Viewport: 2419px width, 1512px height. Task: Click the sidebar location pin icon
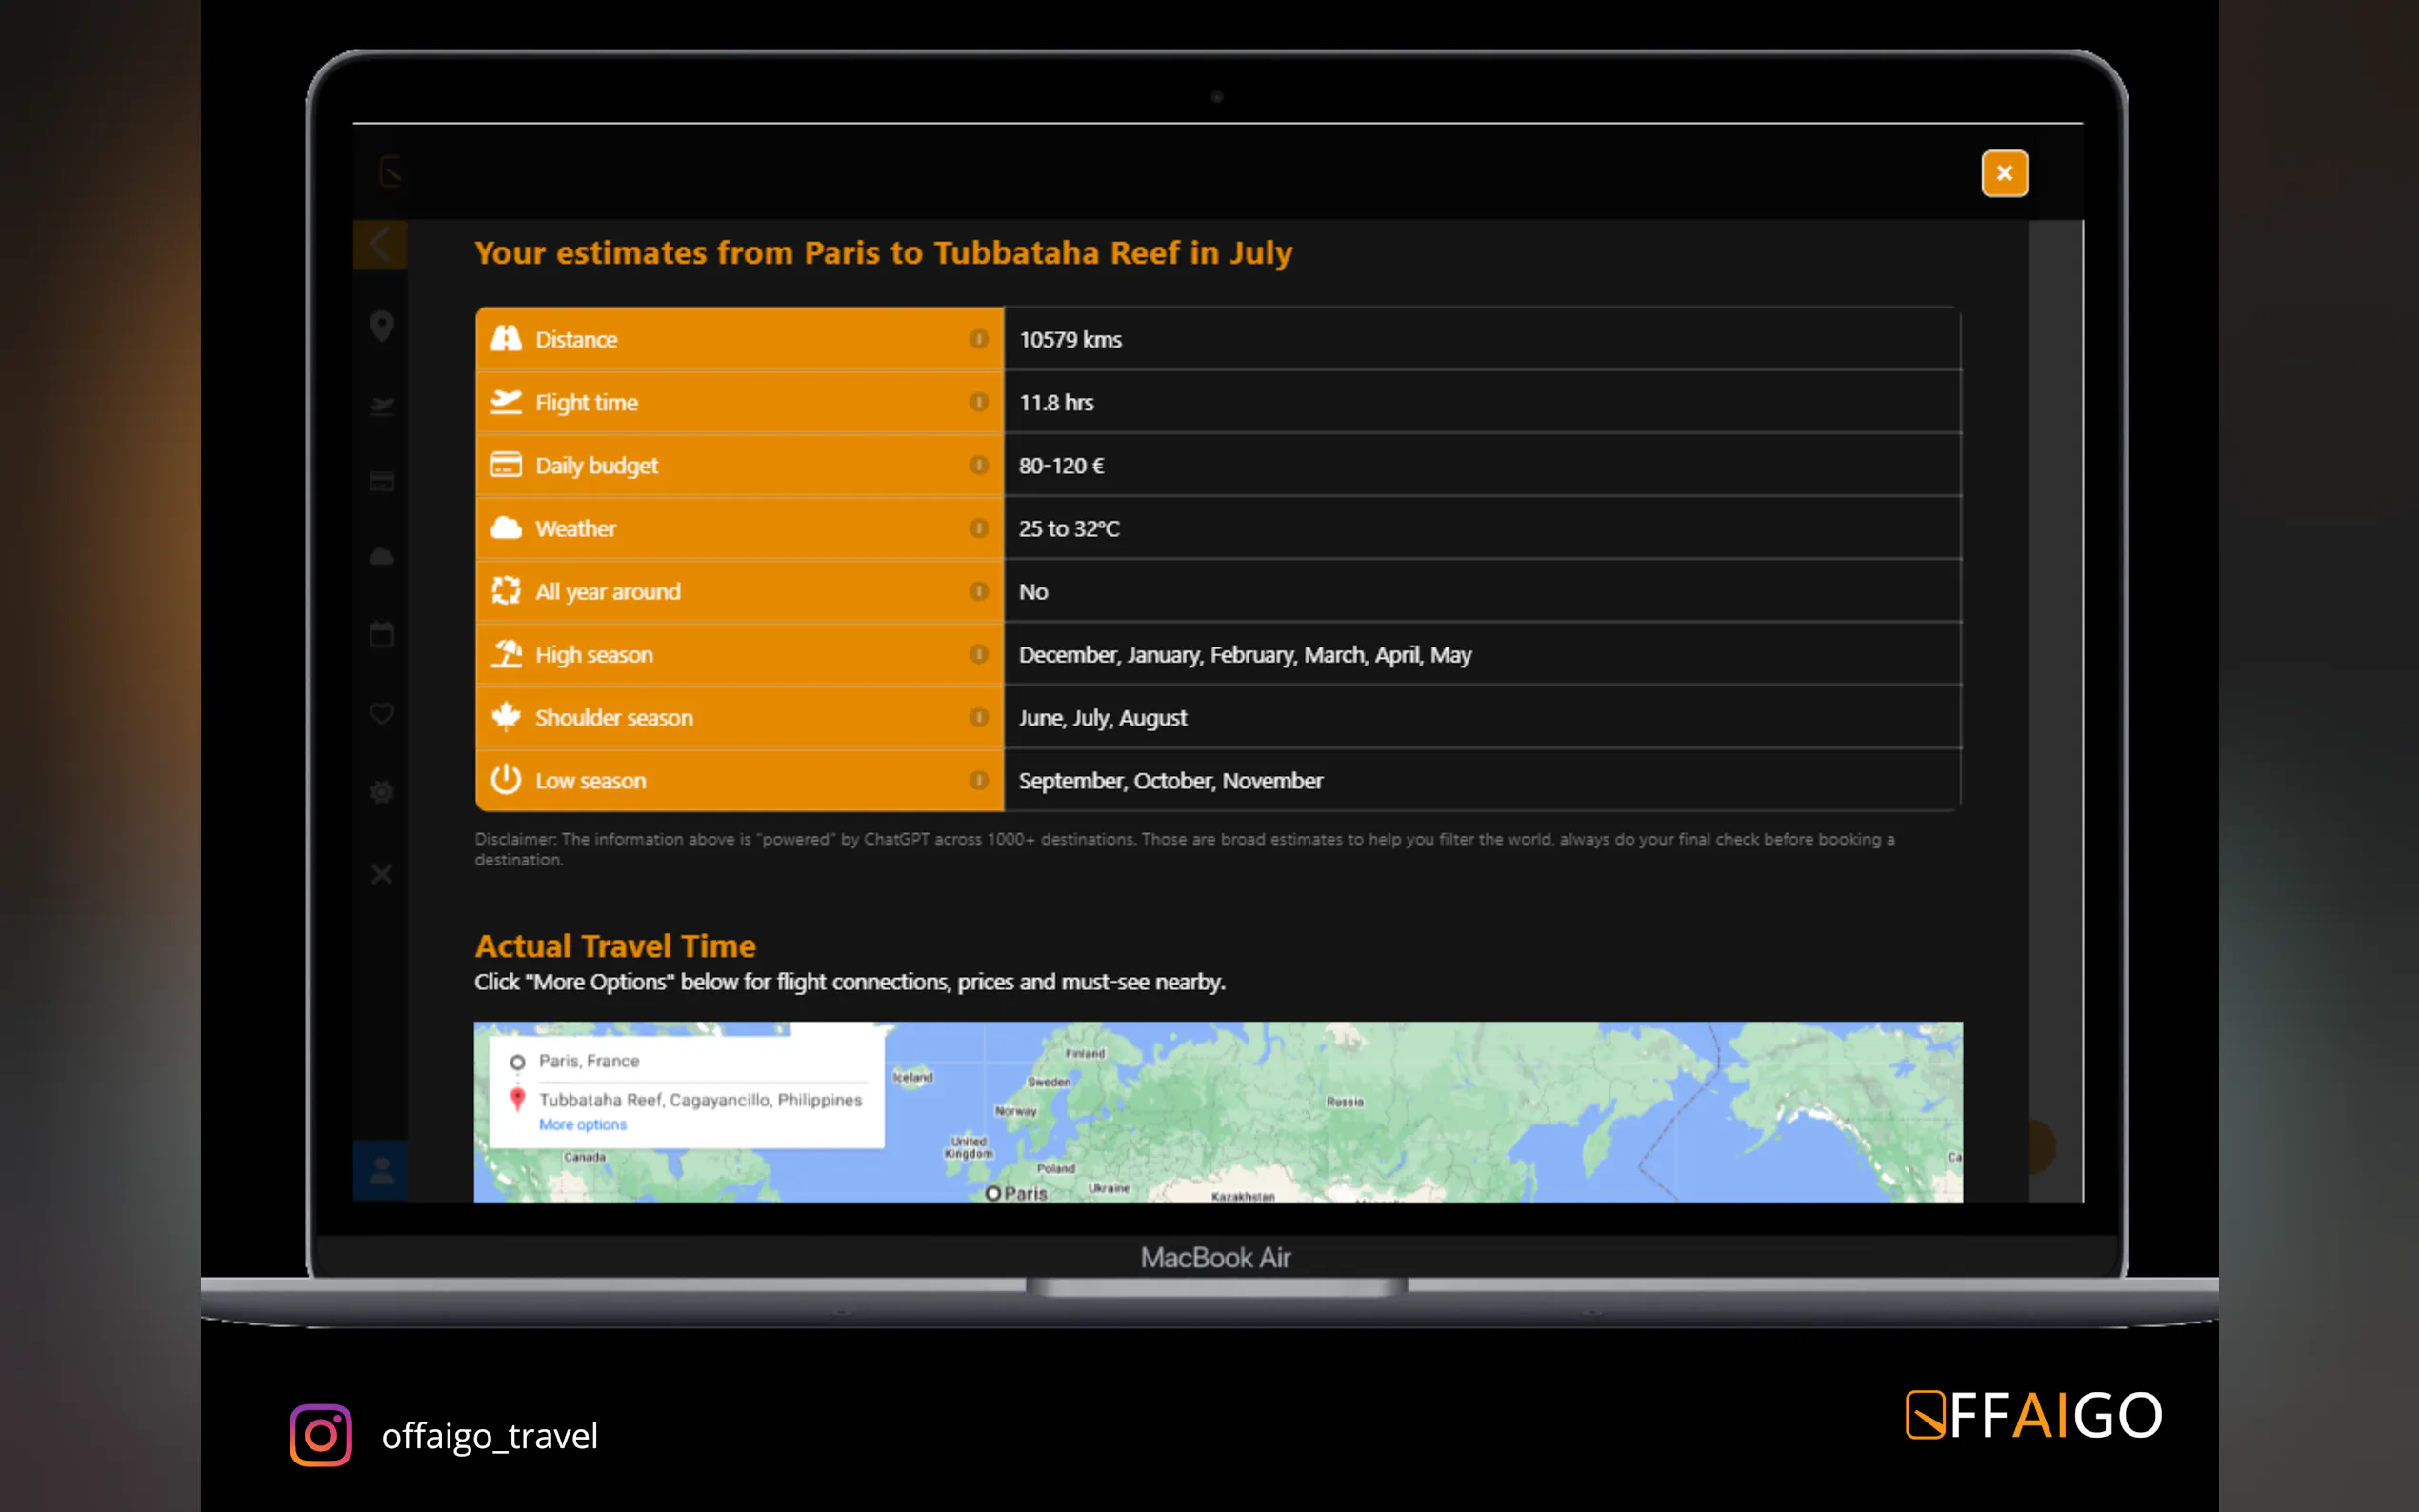click(x=381, y=325)
